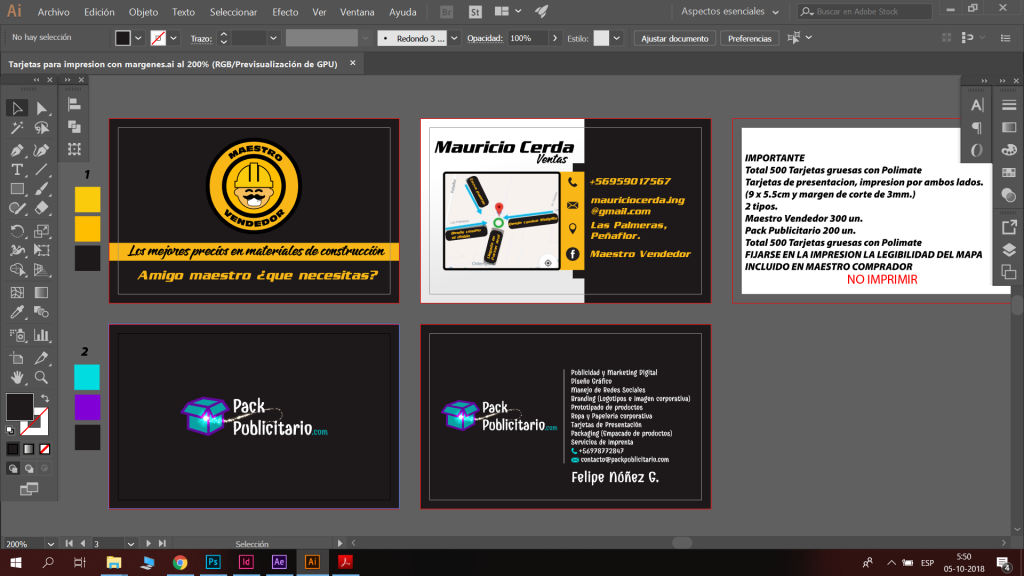Screen dimensions: 1024x576
Task: Swap fill and stroke colors
Action: [x=44, y=398]
